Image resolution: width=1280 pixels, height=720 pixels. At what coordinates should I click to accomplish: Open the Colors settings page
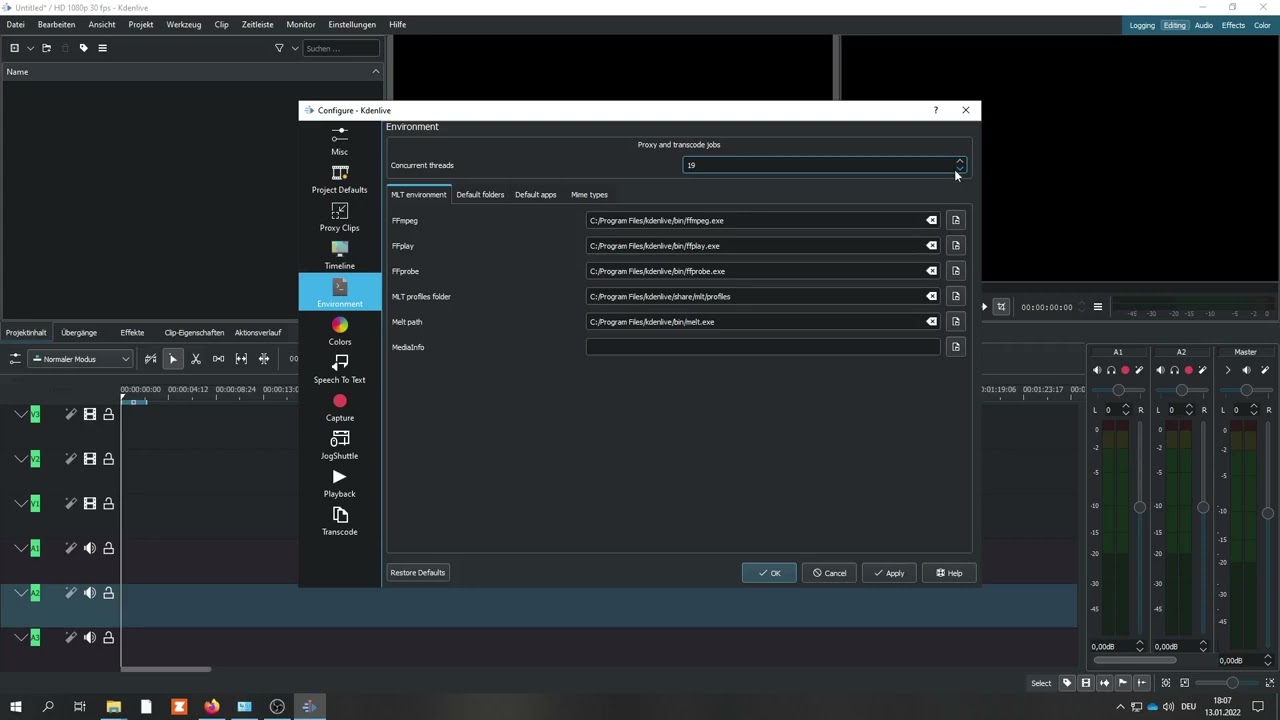point(340,331)
